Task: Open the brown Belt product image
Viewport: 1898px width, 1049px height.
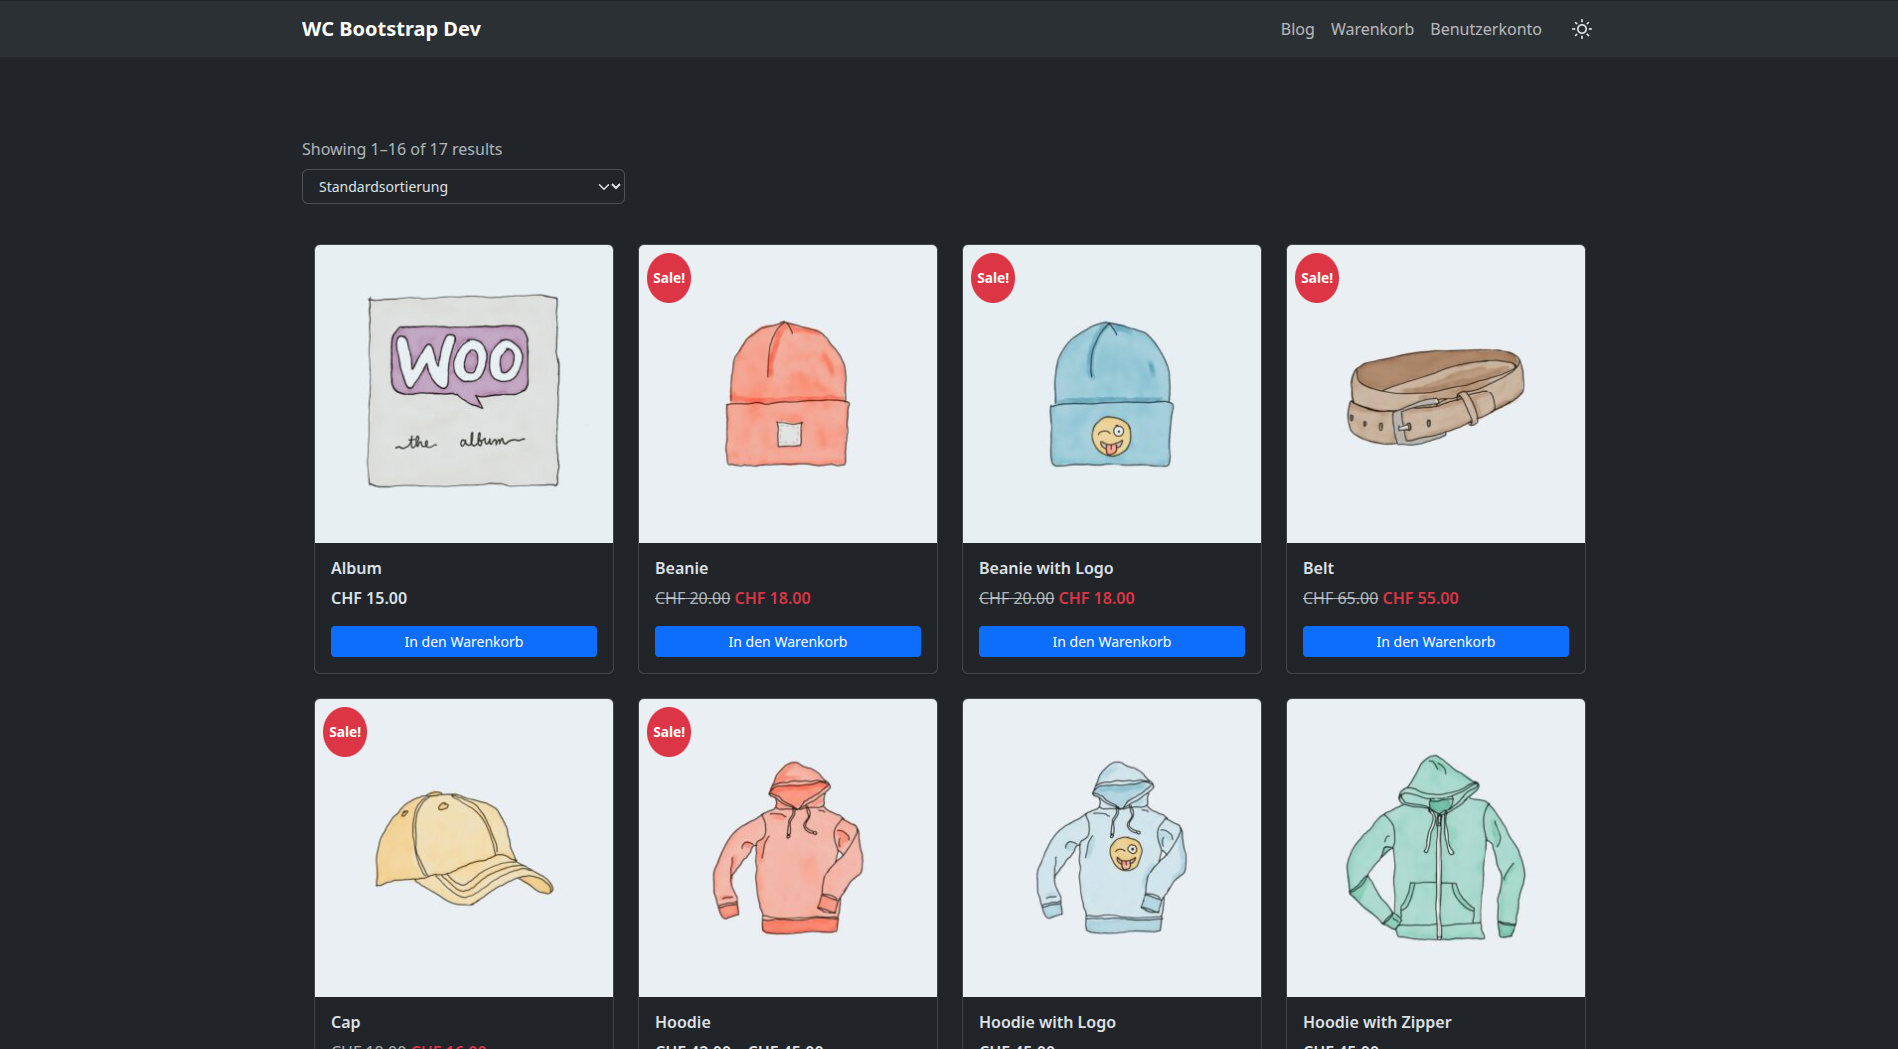Action: click(x=1435, y=394)
